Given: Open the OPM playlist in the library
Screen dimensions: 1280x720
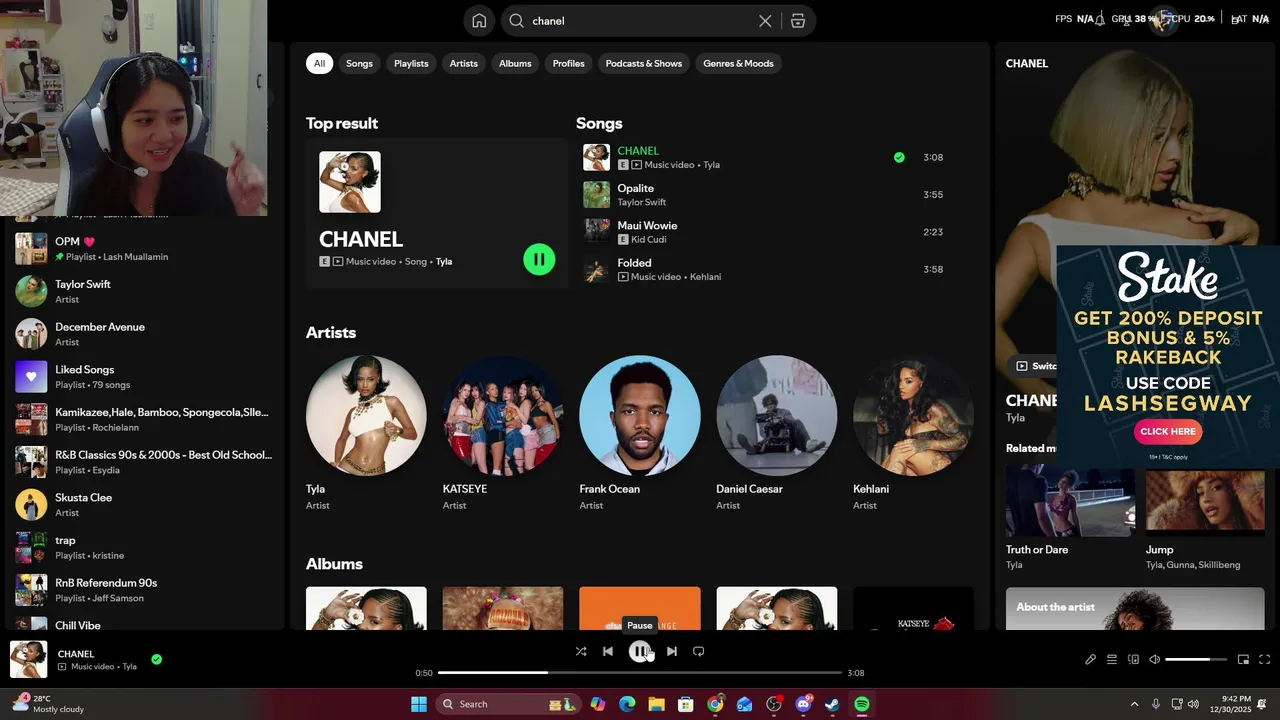Looking at the screenshot, I should (x=144, y=249).
